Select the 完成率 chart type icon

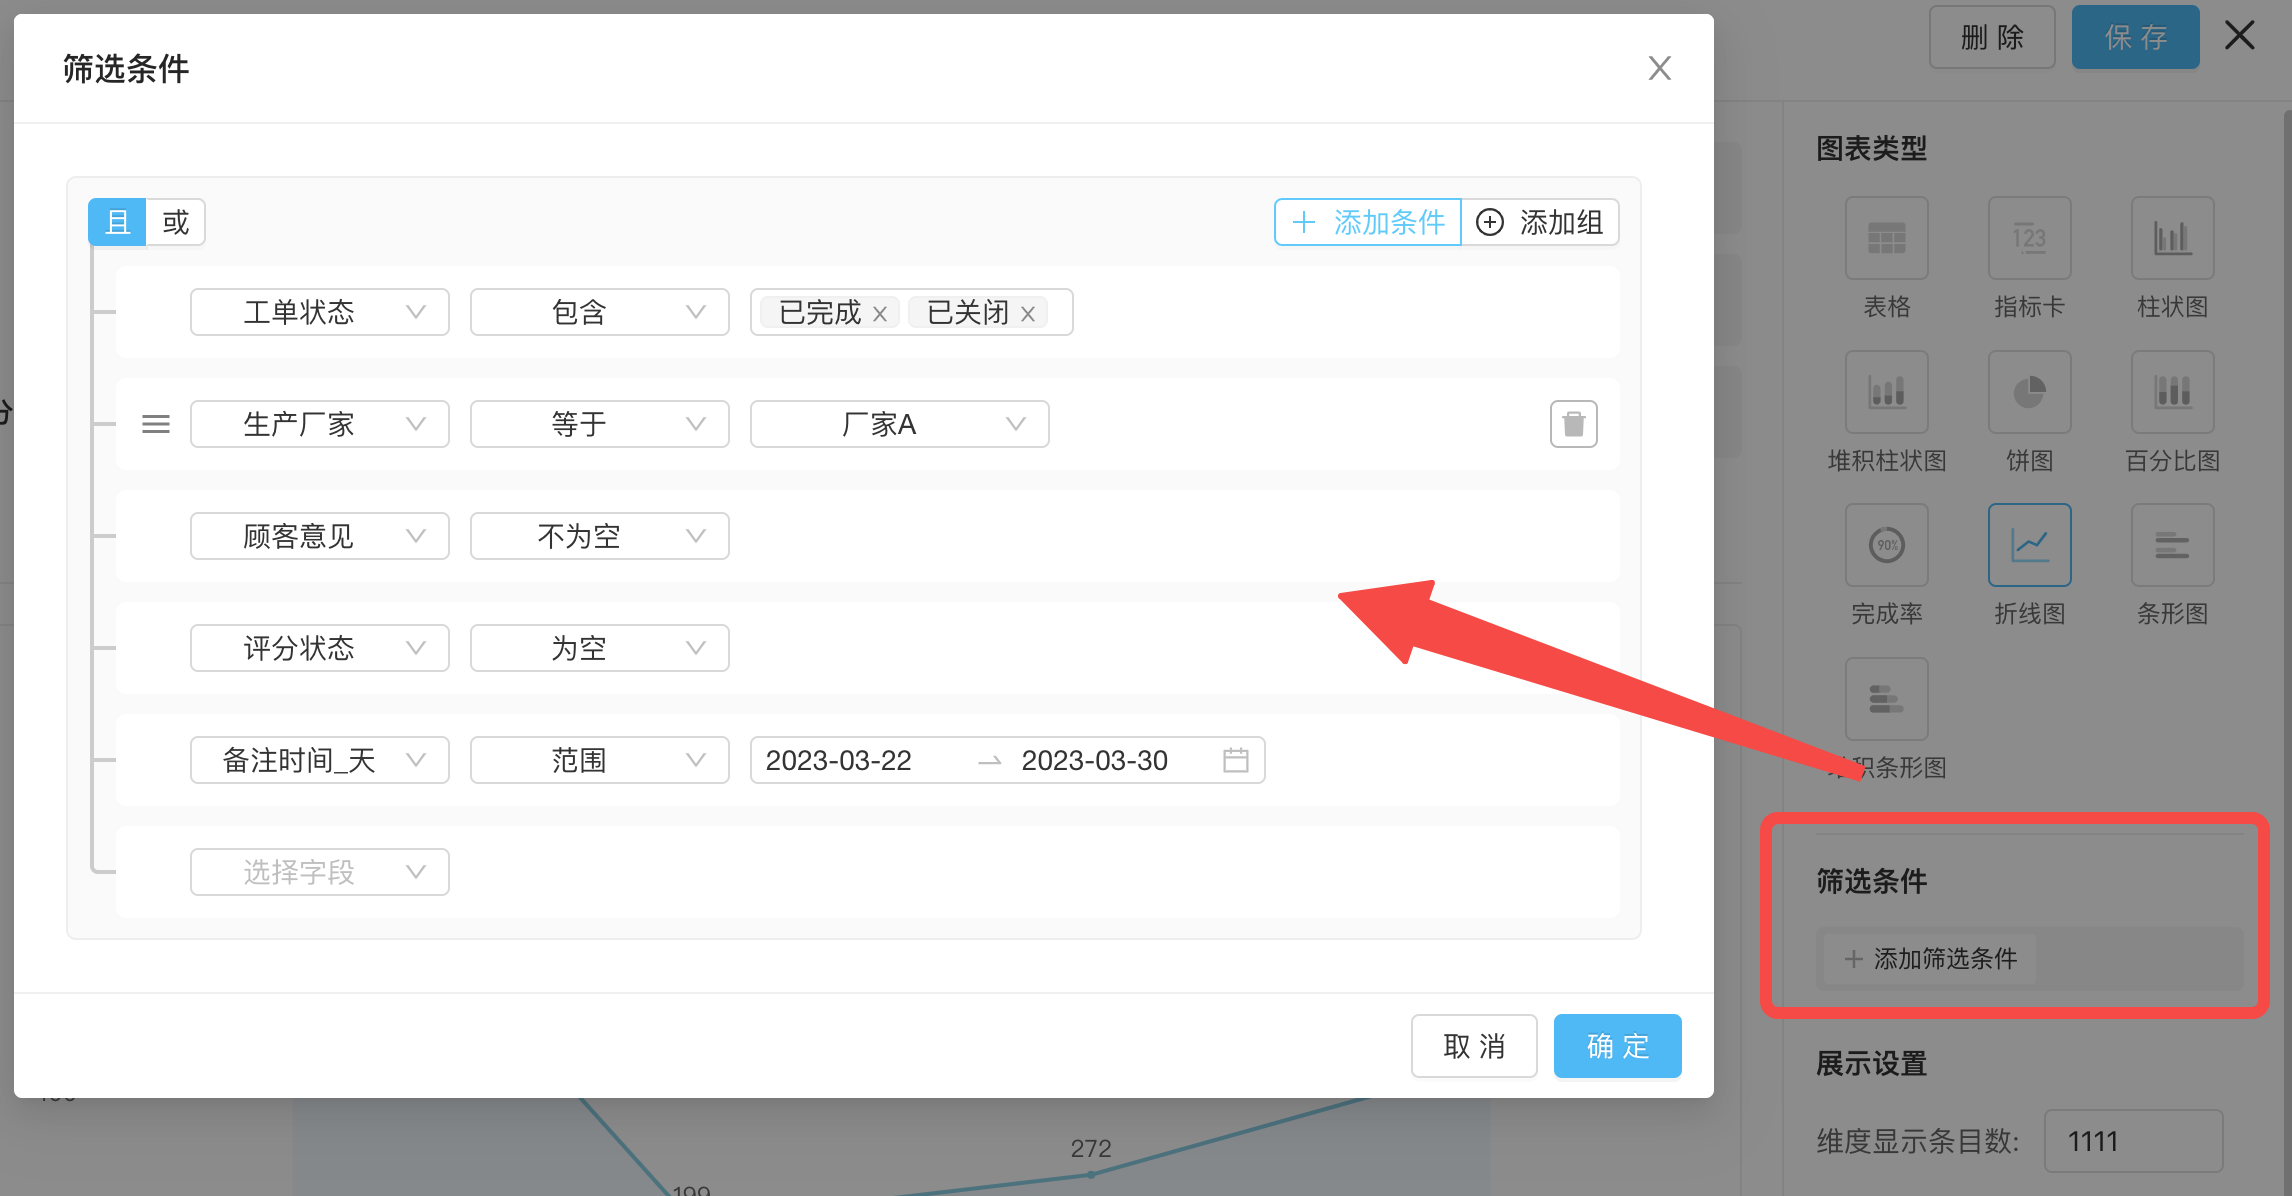click(x=1886, y=545)
